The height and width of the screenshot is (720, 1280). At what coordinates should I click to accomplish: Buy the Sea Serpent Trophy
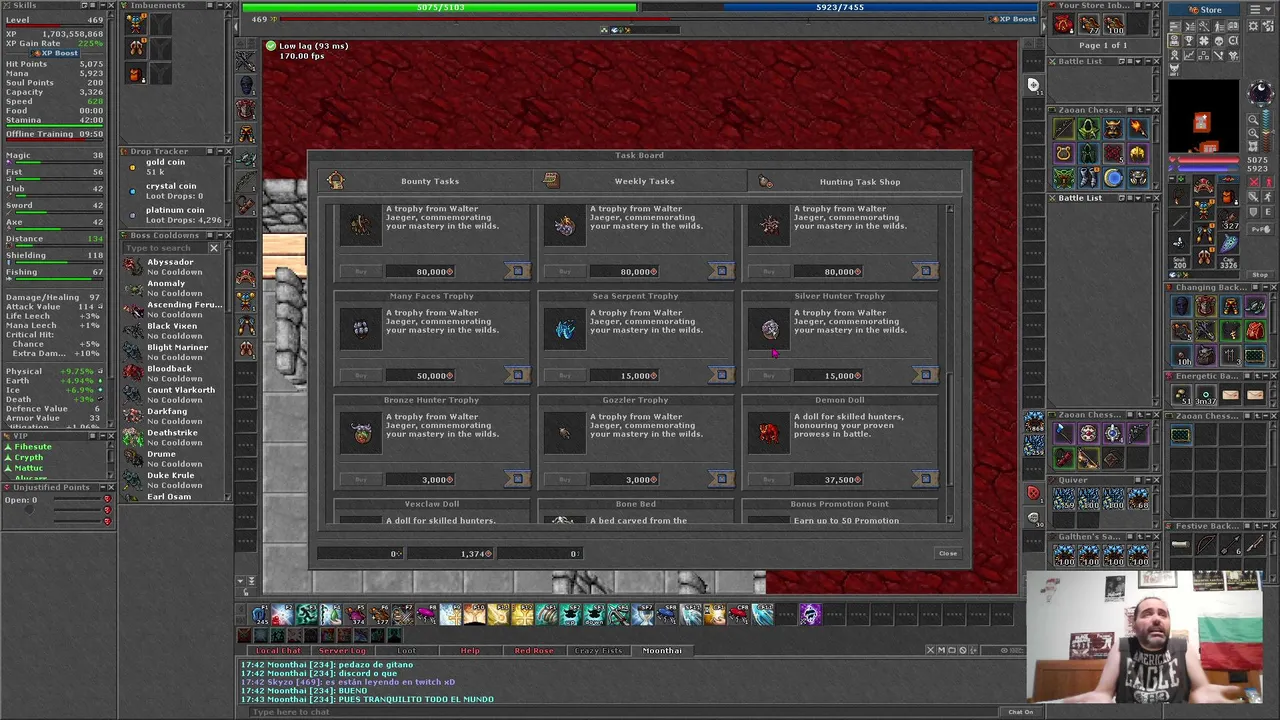coord(565,375)
